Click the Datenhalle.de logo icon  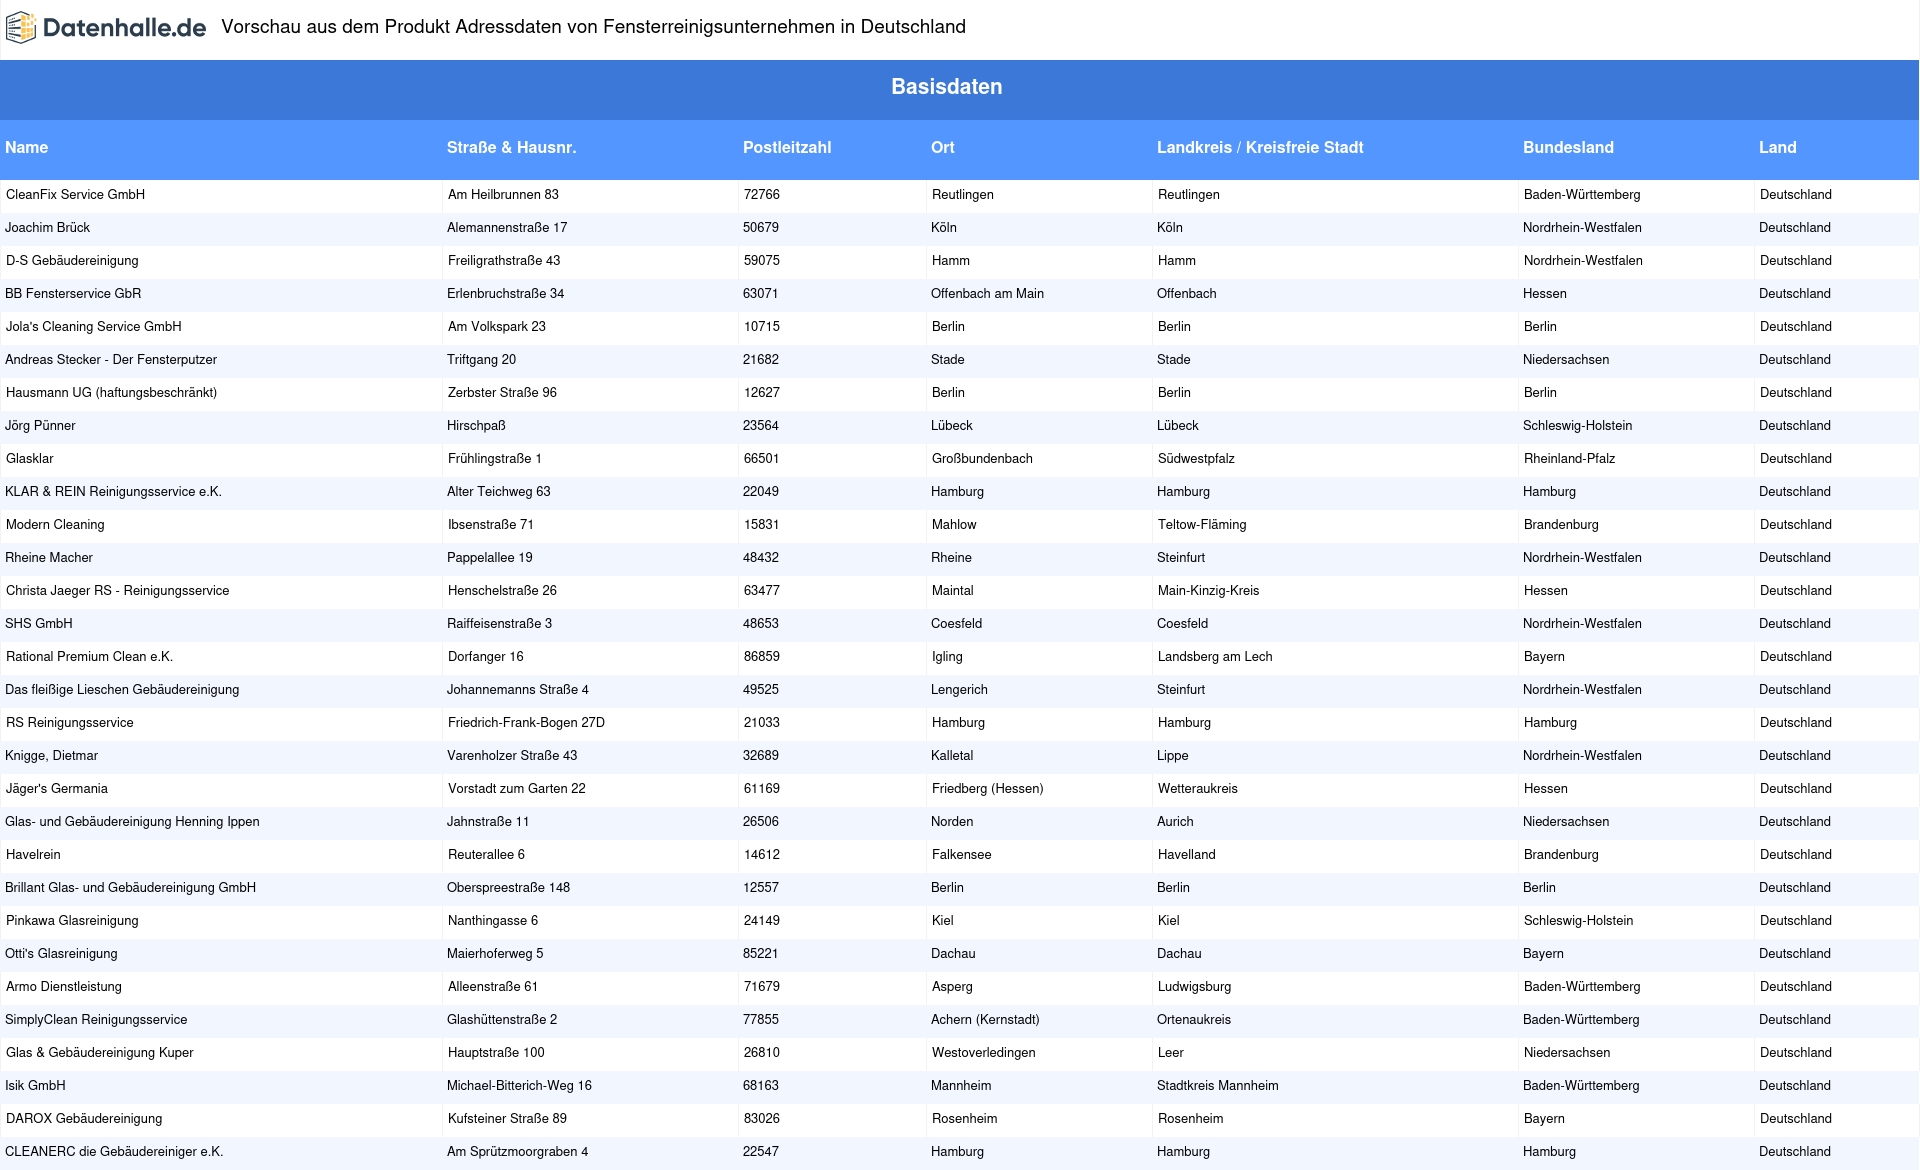point(21,28)
